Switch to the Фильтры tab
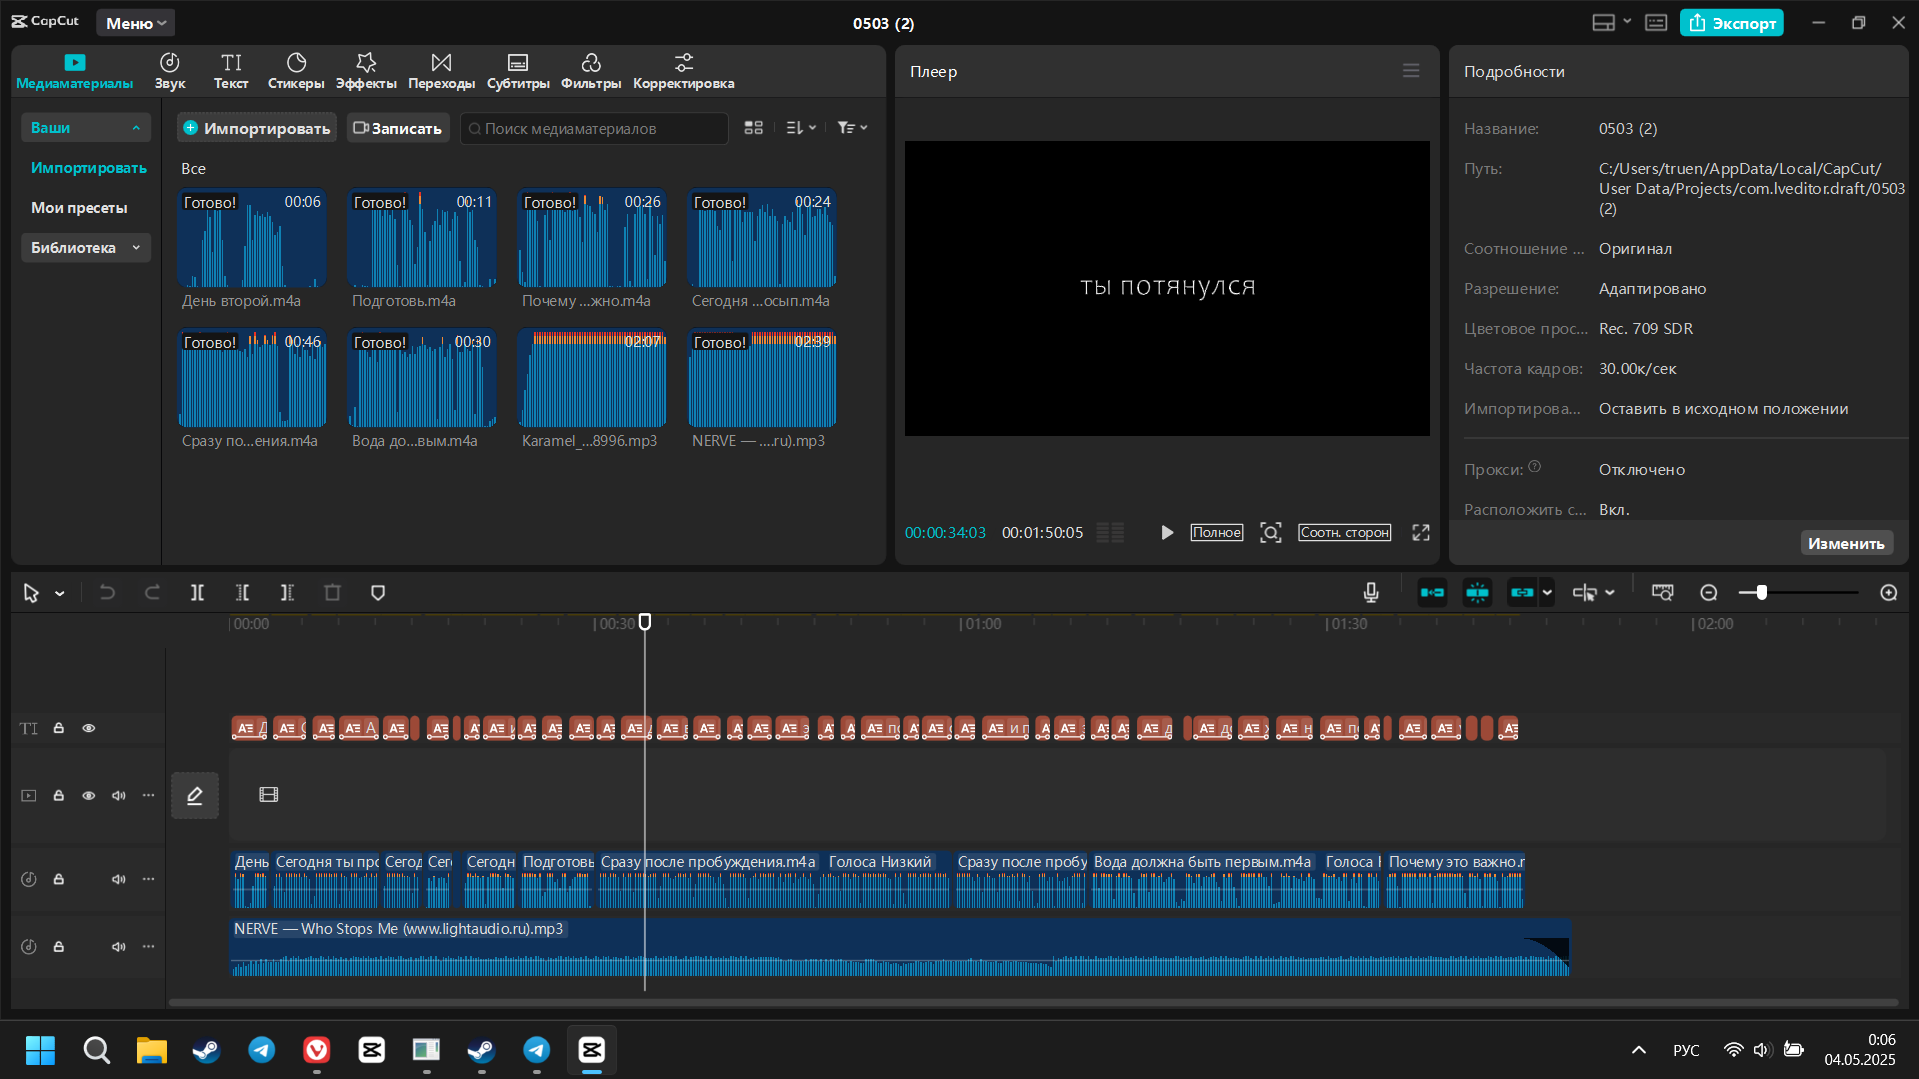 [x=591, y=71]
